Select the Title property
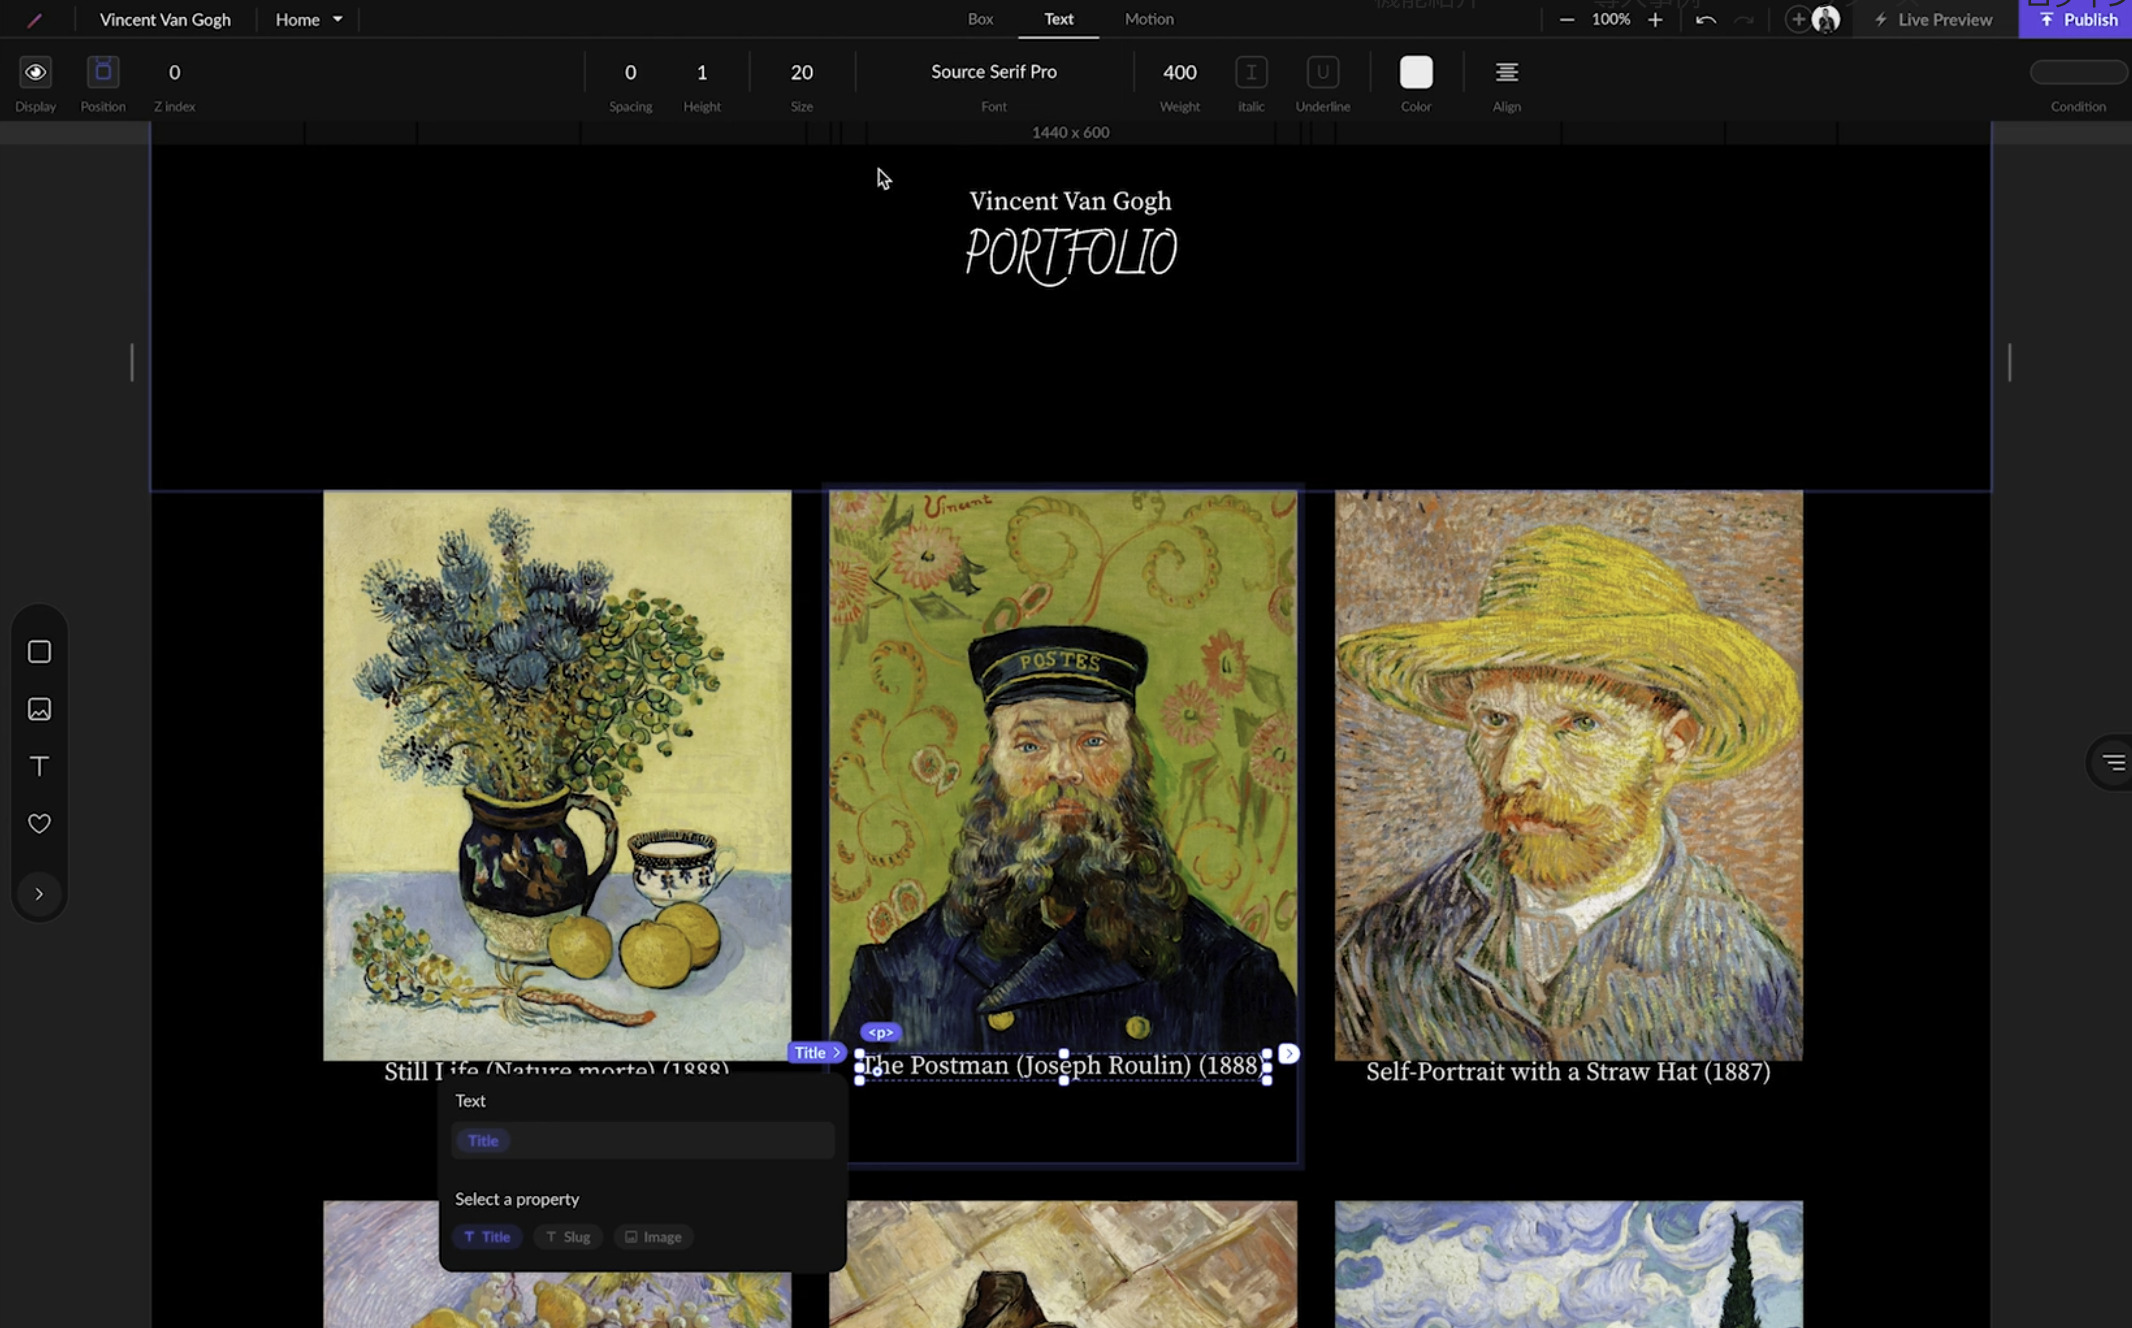The width and height of the screenshot is (2132, 1328). coord(487,1237)
